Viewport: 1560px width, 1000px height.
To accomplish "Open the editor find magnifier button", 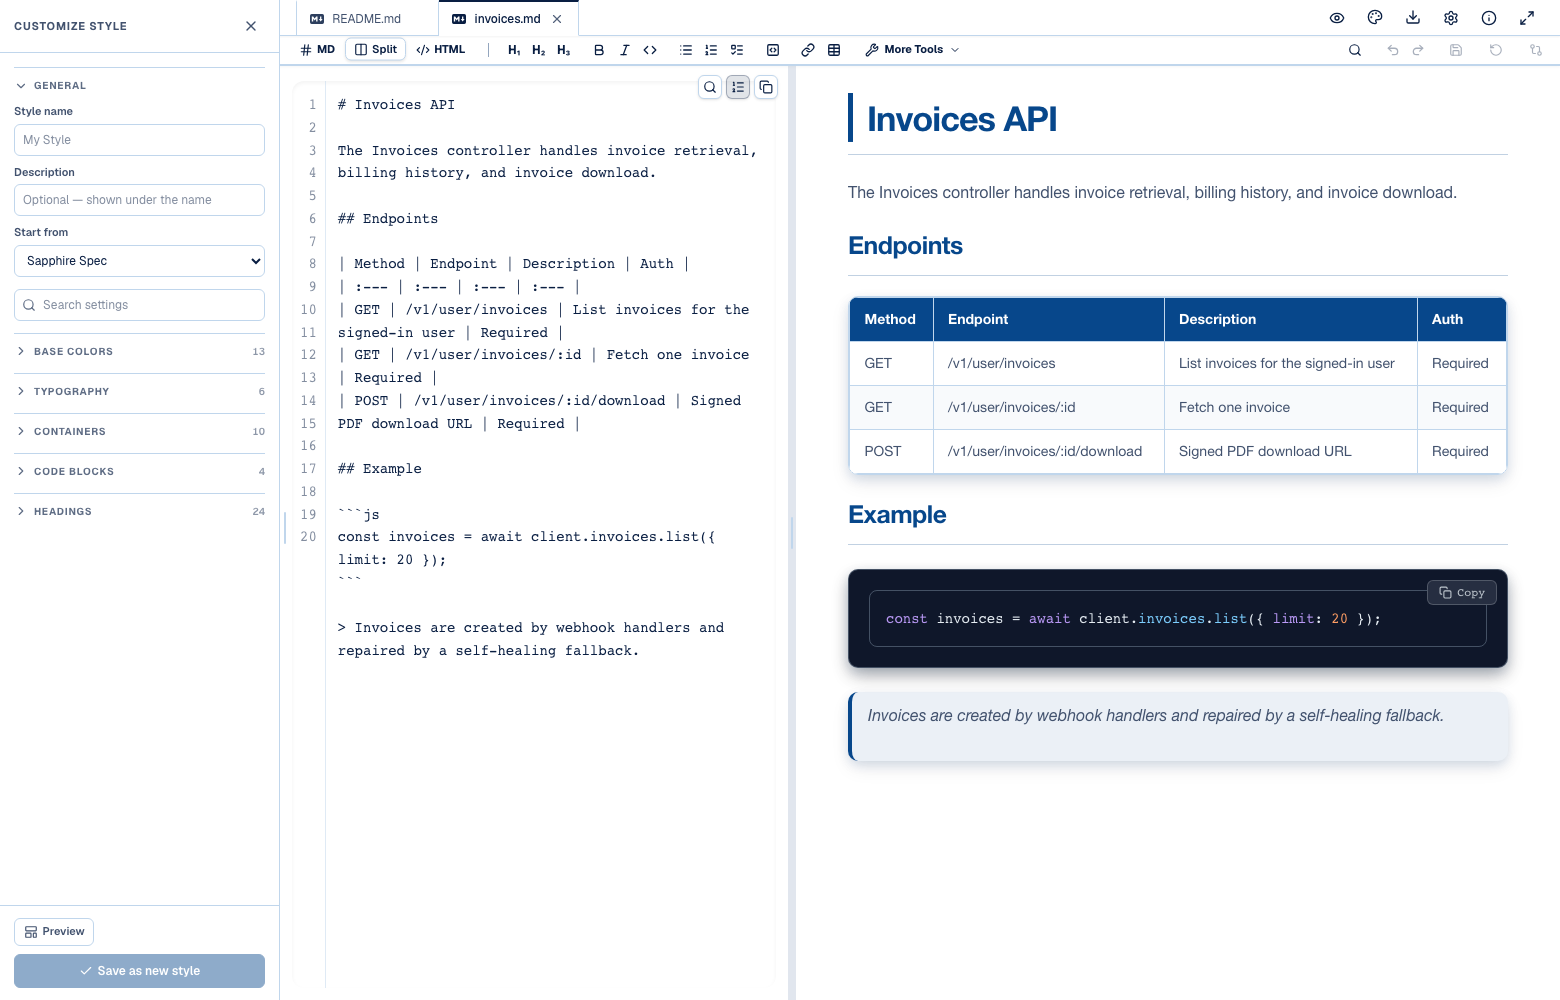I will pos(710,87).
